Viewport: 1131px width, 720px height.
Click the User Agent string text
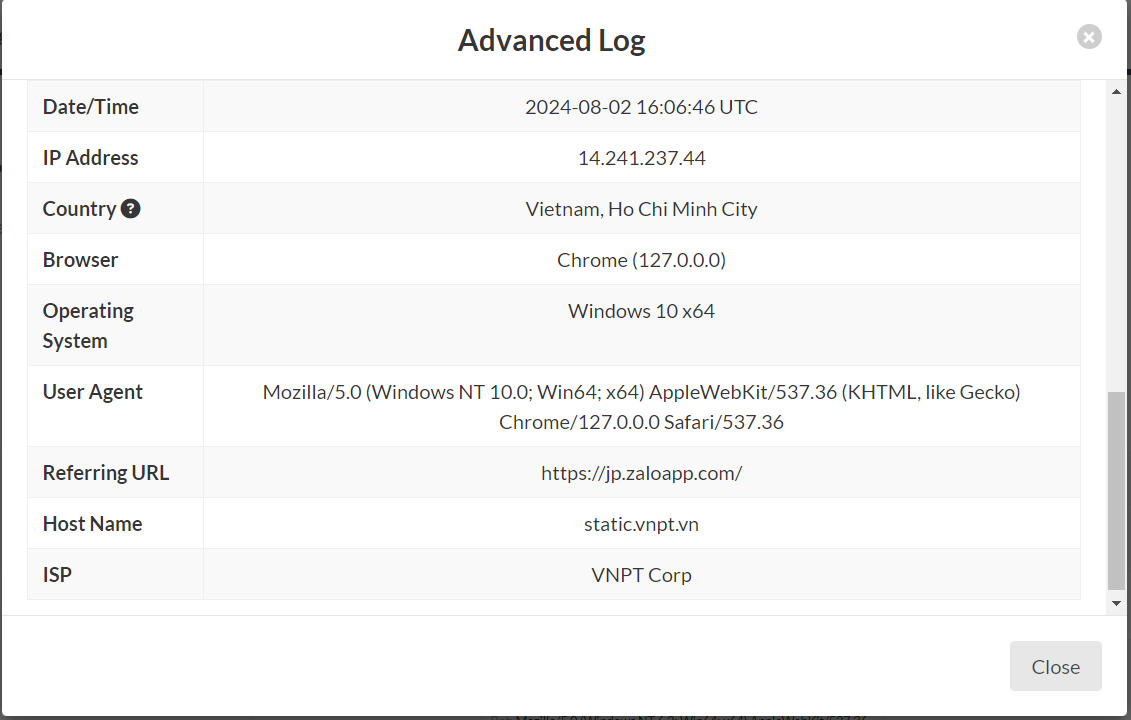click(x=641, y=407)
